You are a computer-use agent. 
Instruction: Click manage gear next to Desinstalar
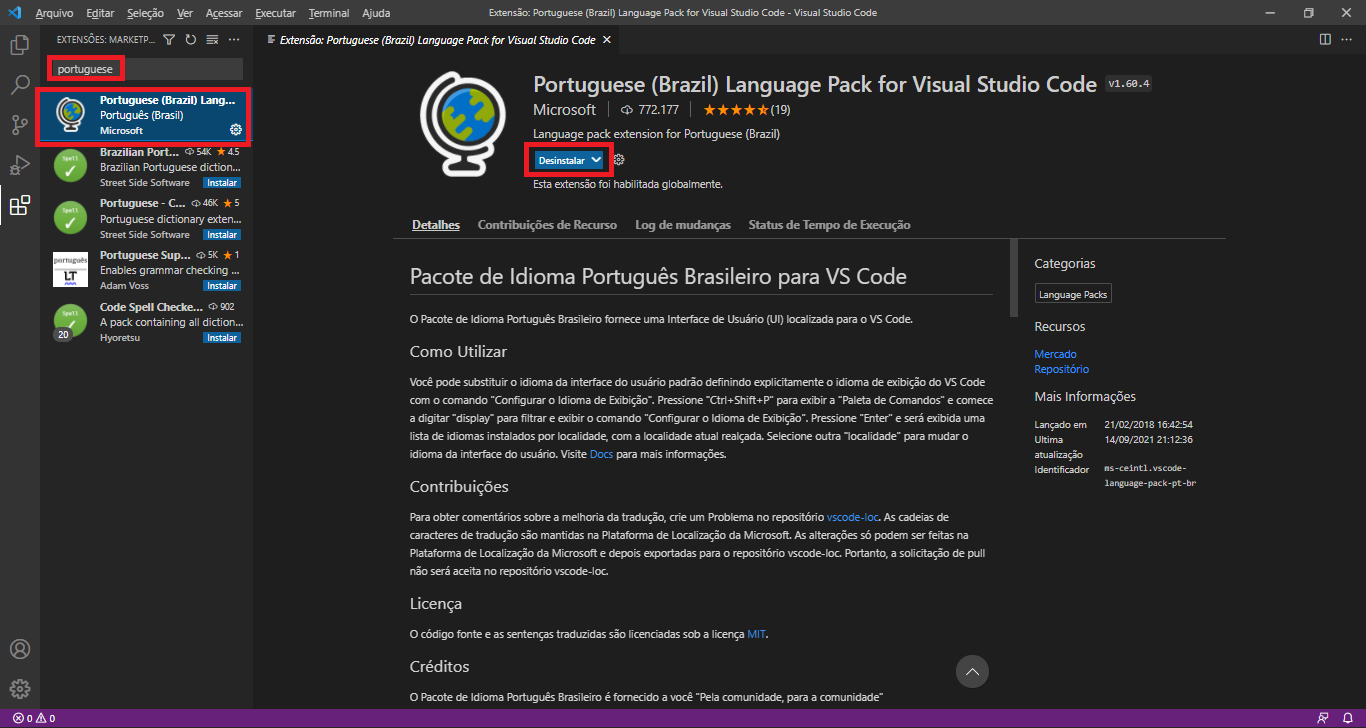point(619,160)
